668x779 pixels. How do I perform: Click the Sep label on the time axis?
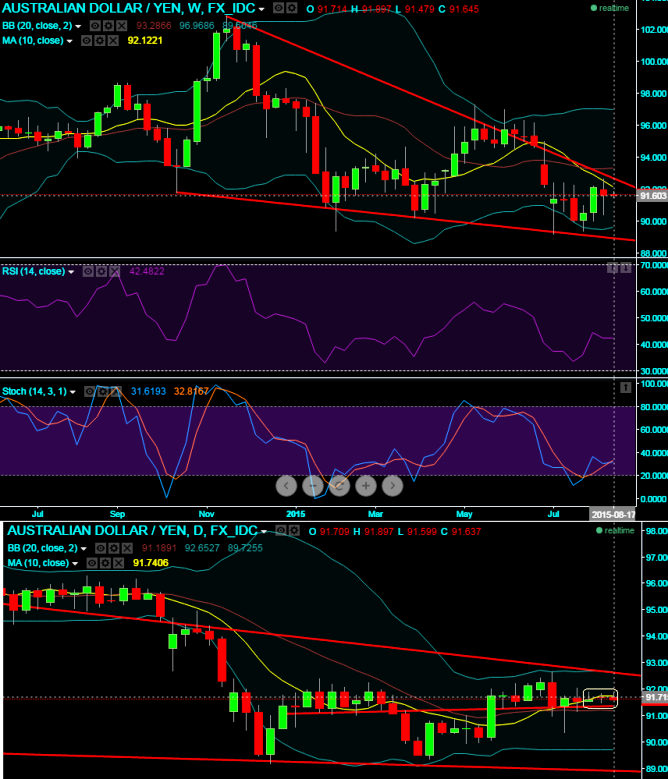(117, 514)
